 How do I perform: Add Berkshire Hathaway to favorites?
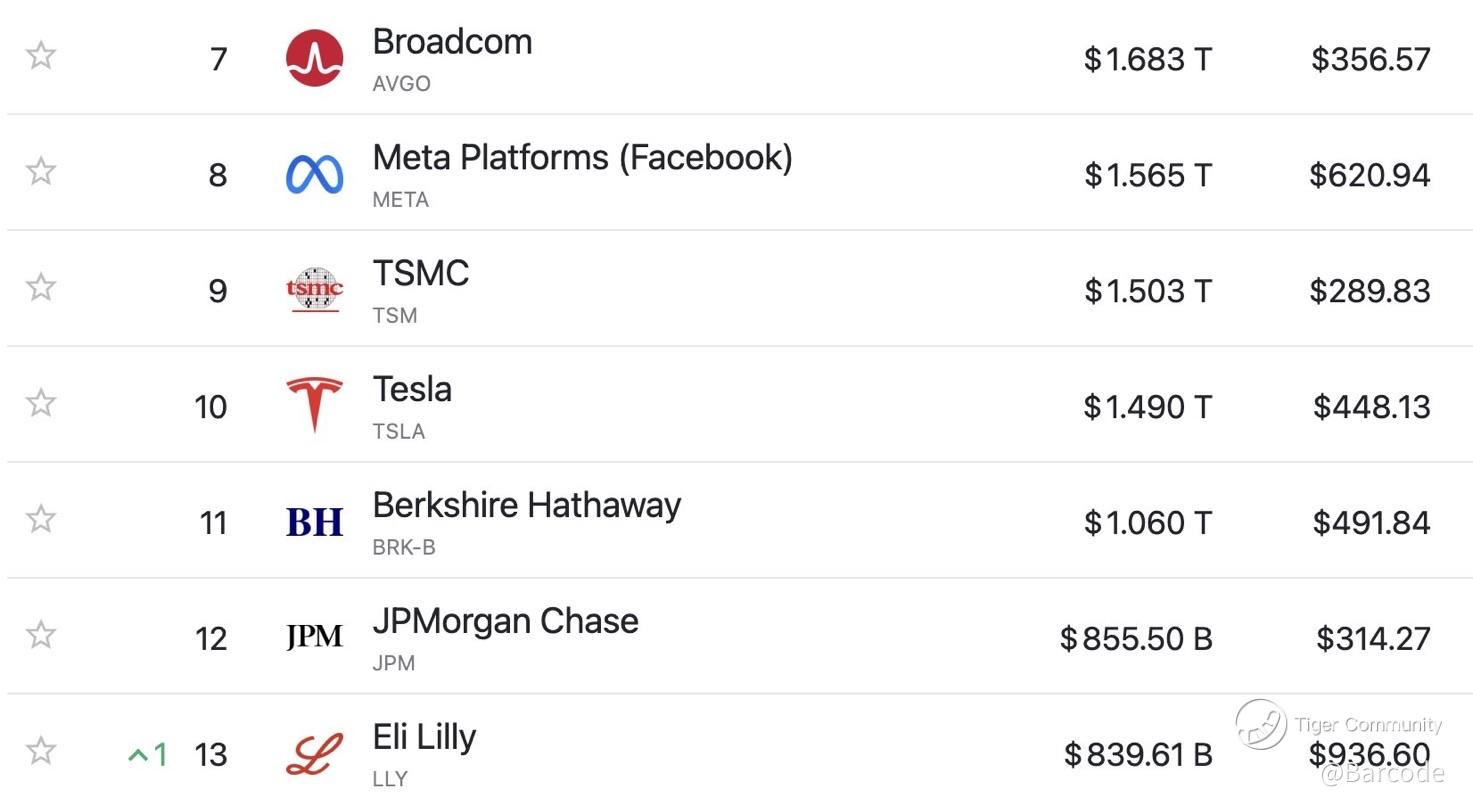pyautogui.click(x=40, y=519)
